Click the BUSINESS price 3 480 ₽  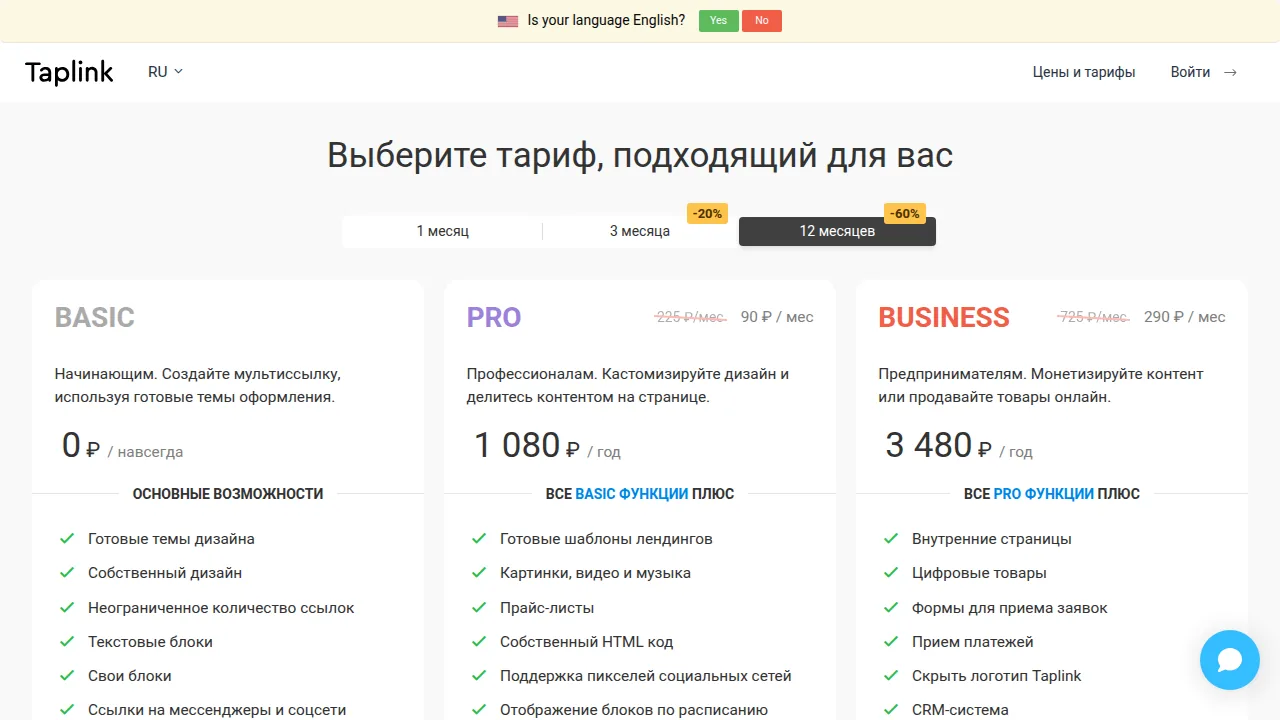[x=939, y=446]
